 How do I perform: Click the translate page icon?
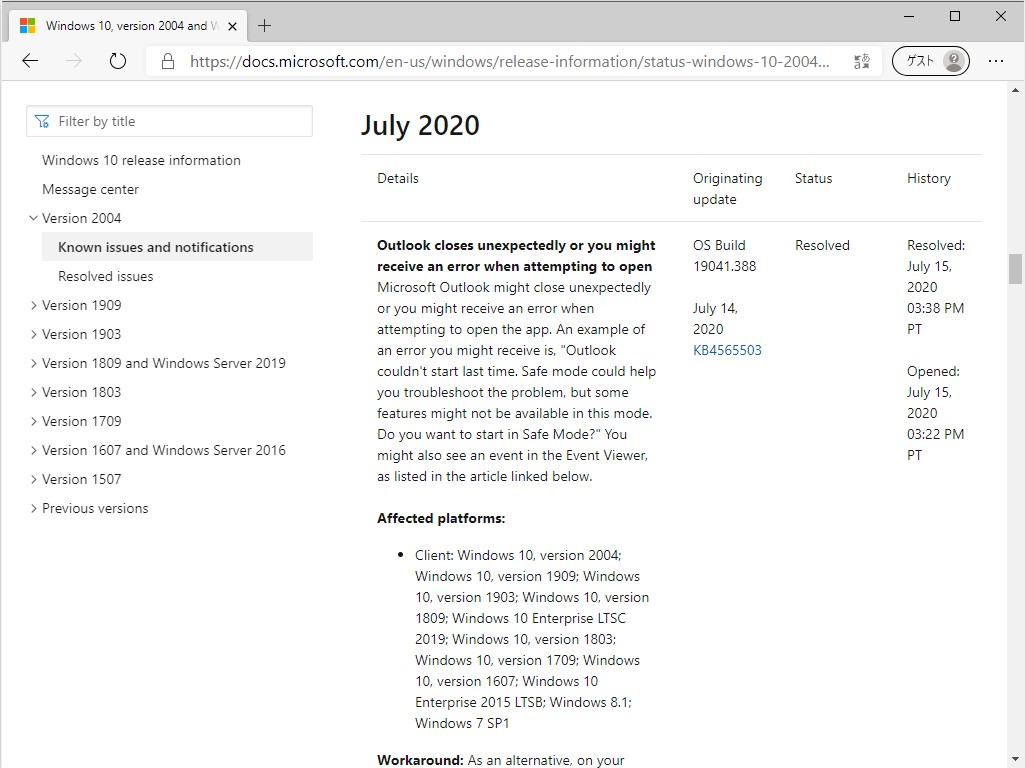coord(861,61)
